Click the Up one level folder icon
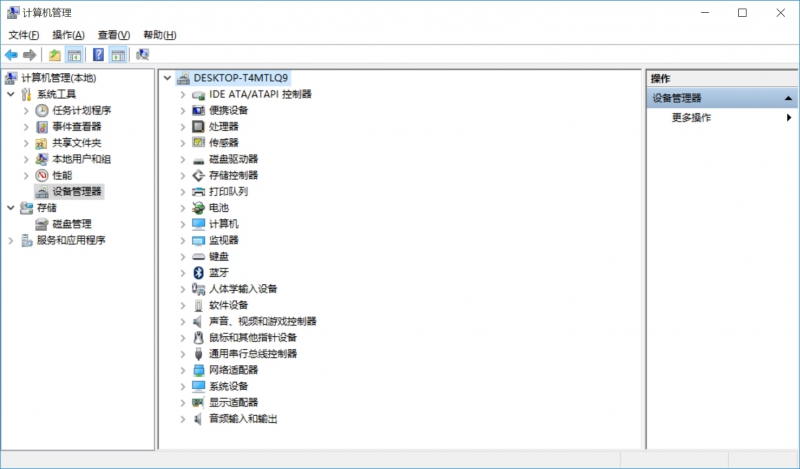Viewport: 800px width, 469px height. click(55, 54)
